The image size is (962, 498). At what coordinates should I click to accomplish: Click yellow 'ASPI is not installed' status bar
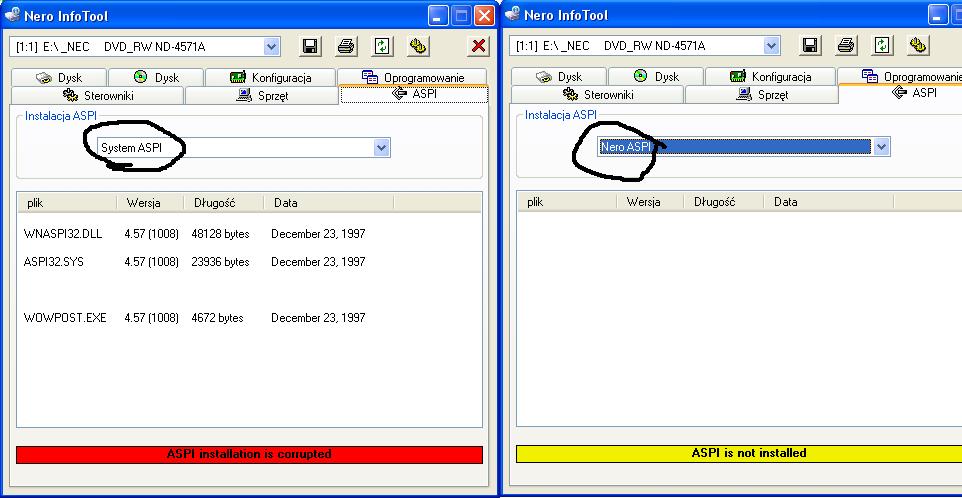[x=739, y=453]
